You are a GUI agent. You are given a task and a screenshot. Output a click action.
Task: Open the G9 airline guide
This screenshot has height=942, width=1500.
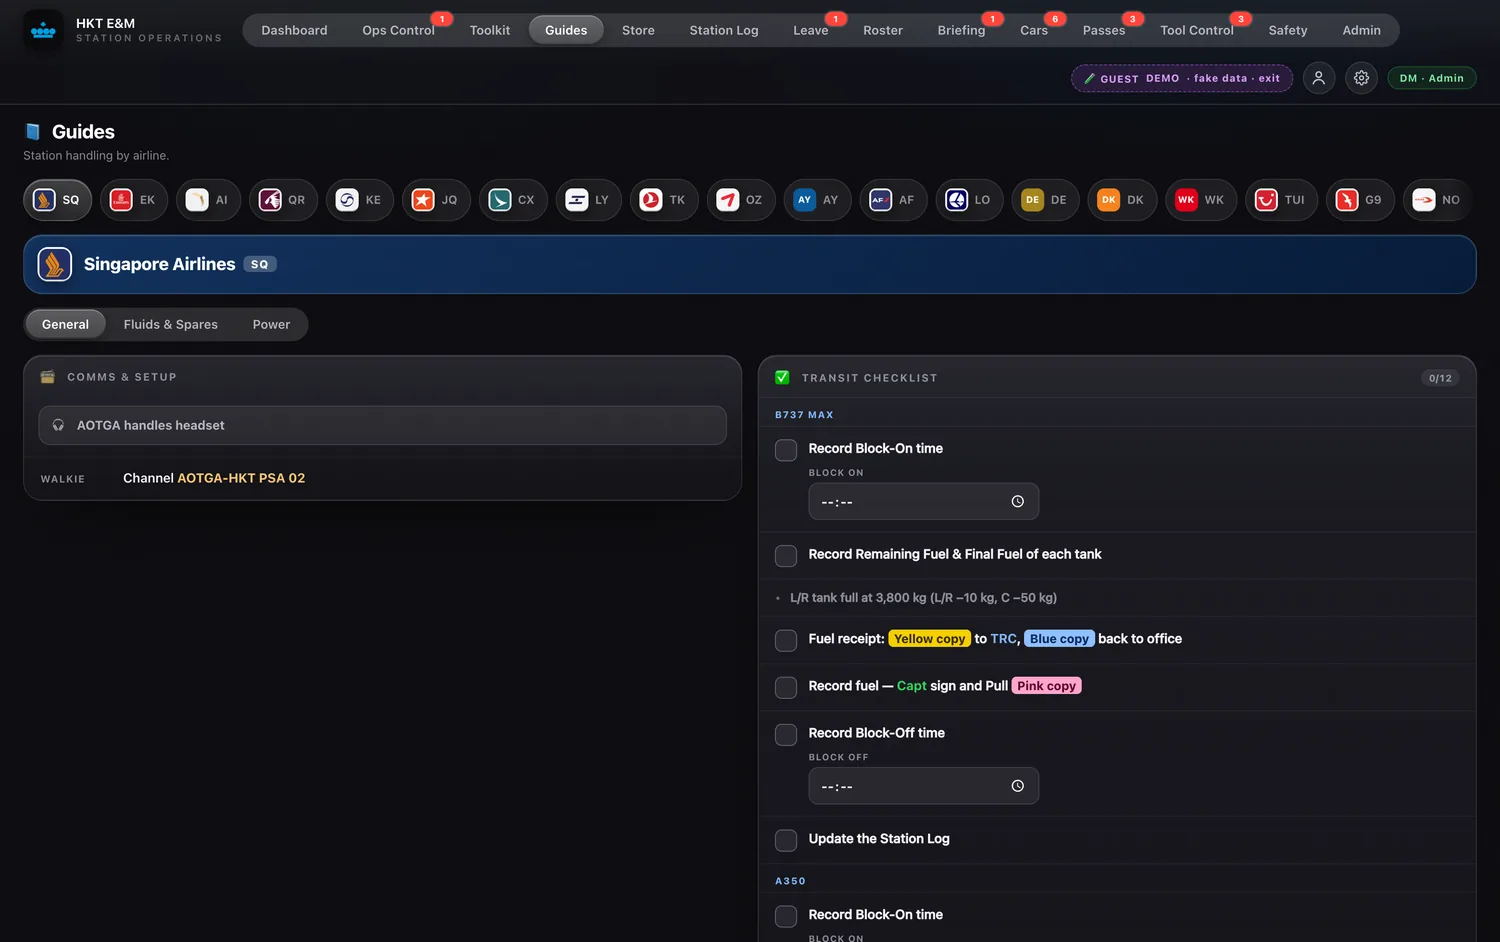click(1360, 200)
